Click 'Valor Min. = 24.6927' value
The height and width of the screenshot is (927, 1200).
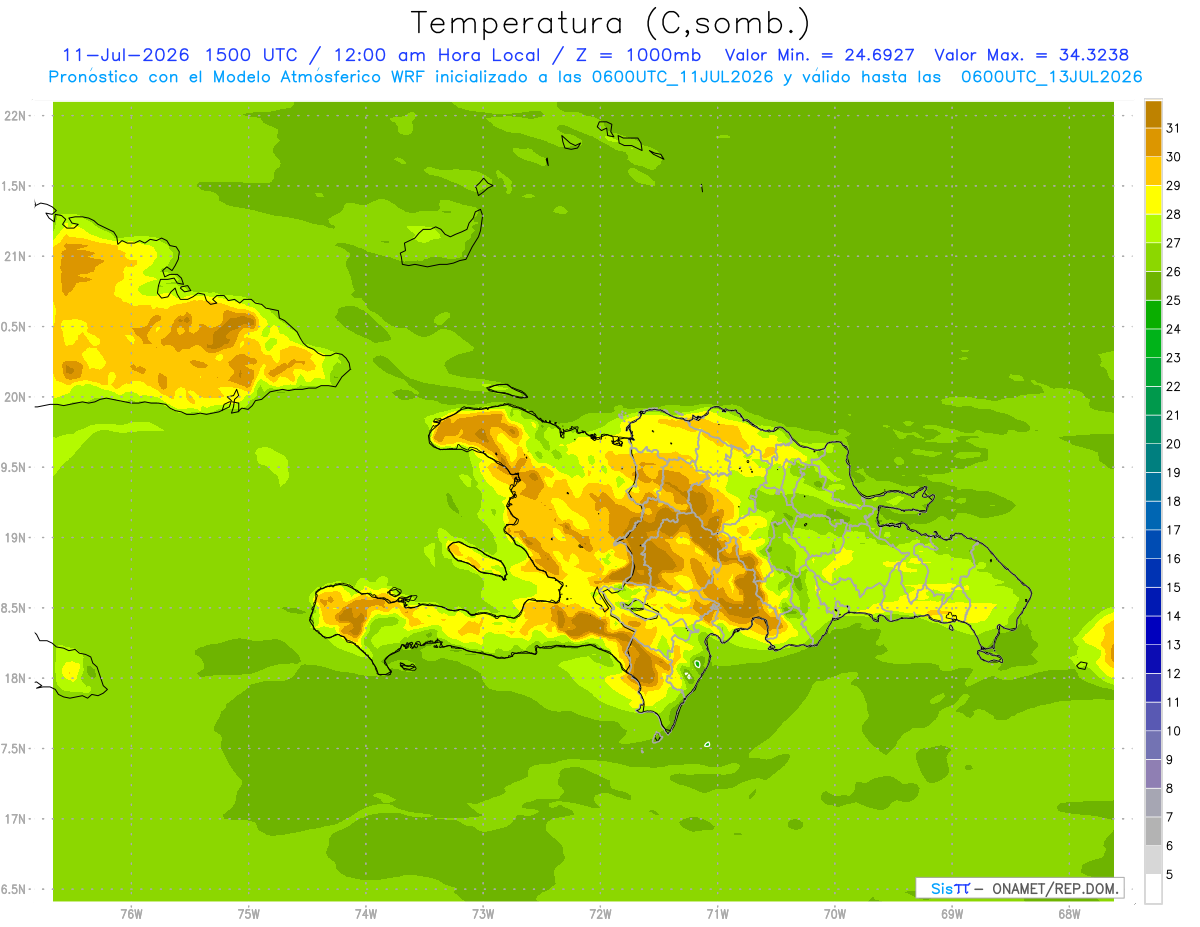click(x=819, y=55)
